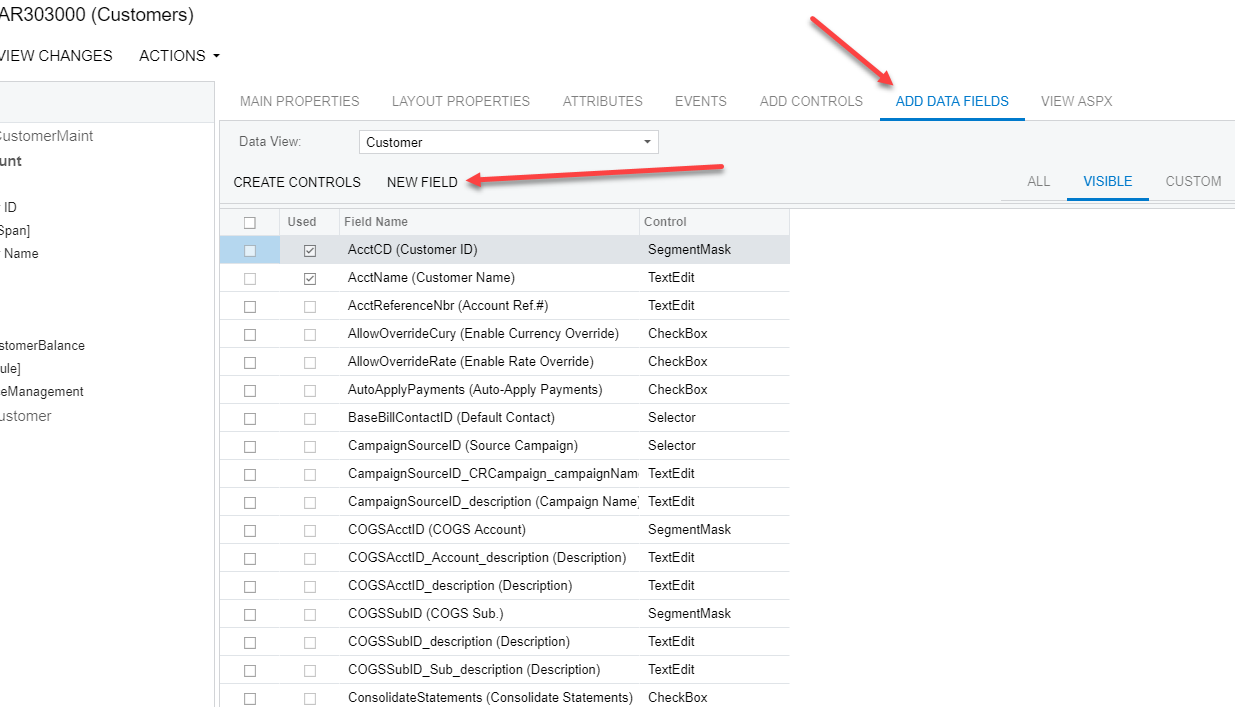Image resolution: width=1235 pixels, height=707 pixels.
Task: Open the VIEW ASPX tab
Action: pos(1077,101)
